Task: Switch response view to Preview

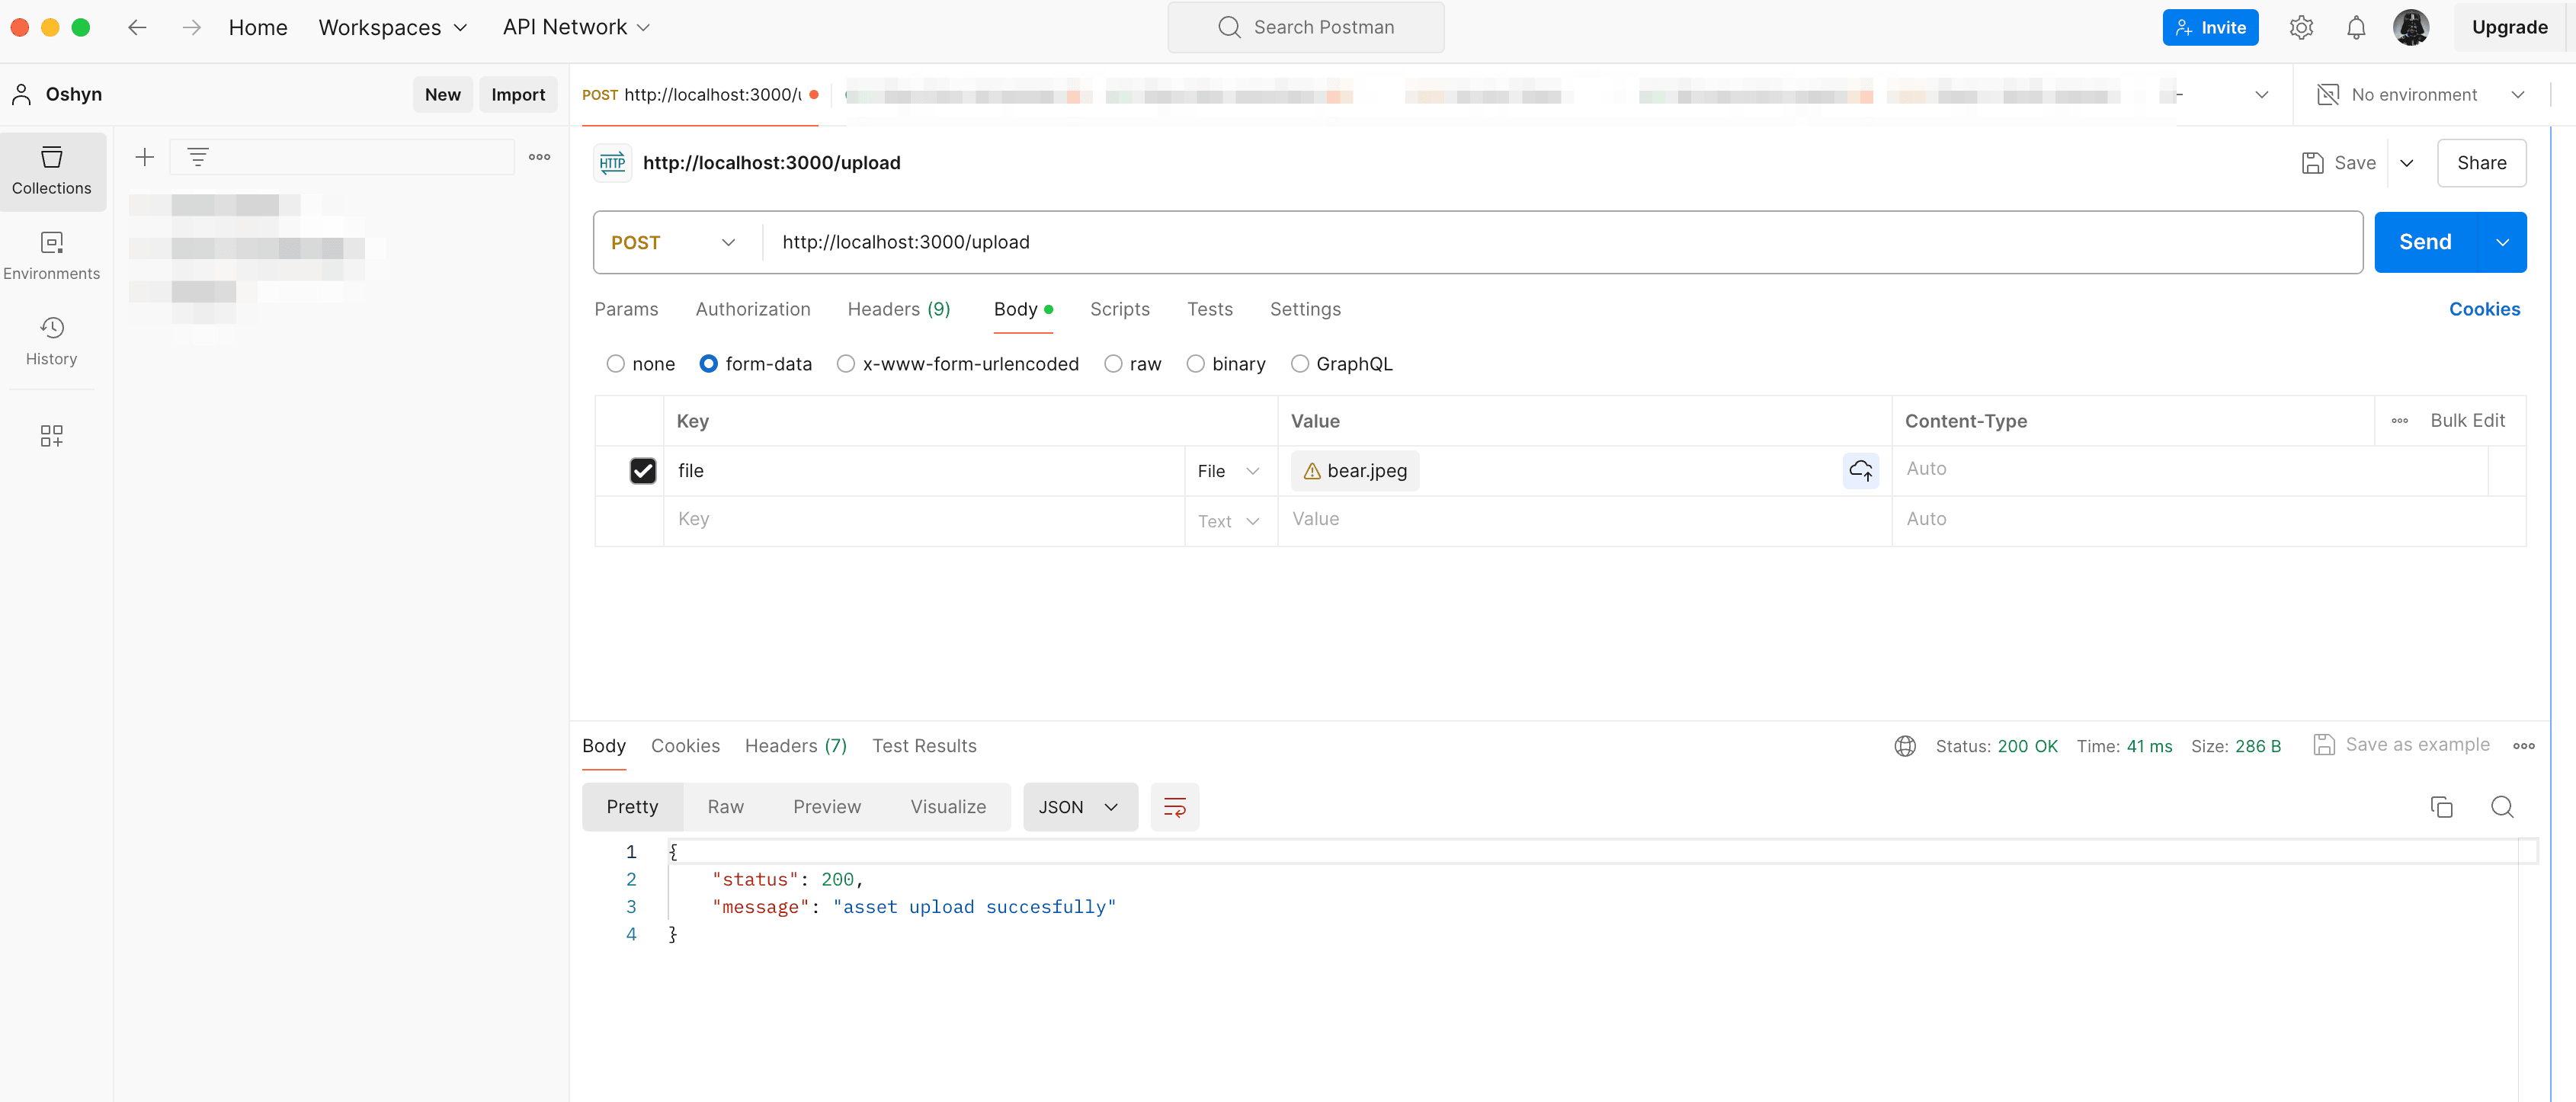Action: click(826, 807)
